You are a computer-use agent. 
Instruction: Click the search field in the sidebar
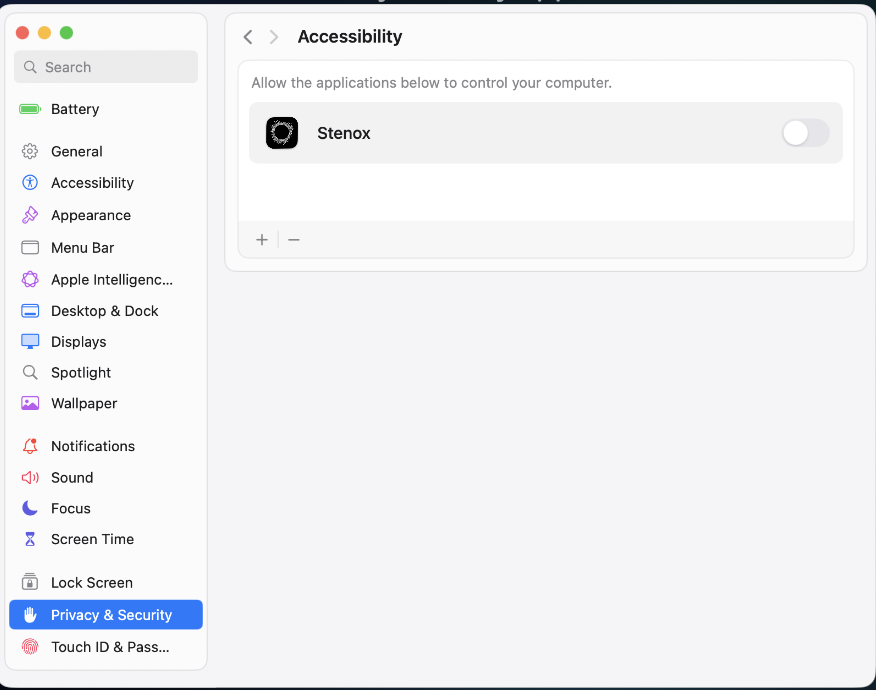pyautogui.click(x=105, y=67)
